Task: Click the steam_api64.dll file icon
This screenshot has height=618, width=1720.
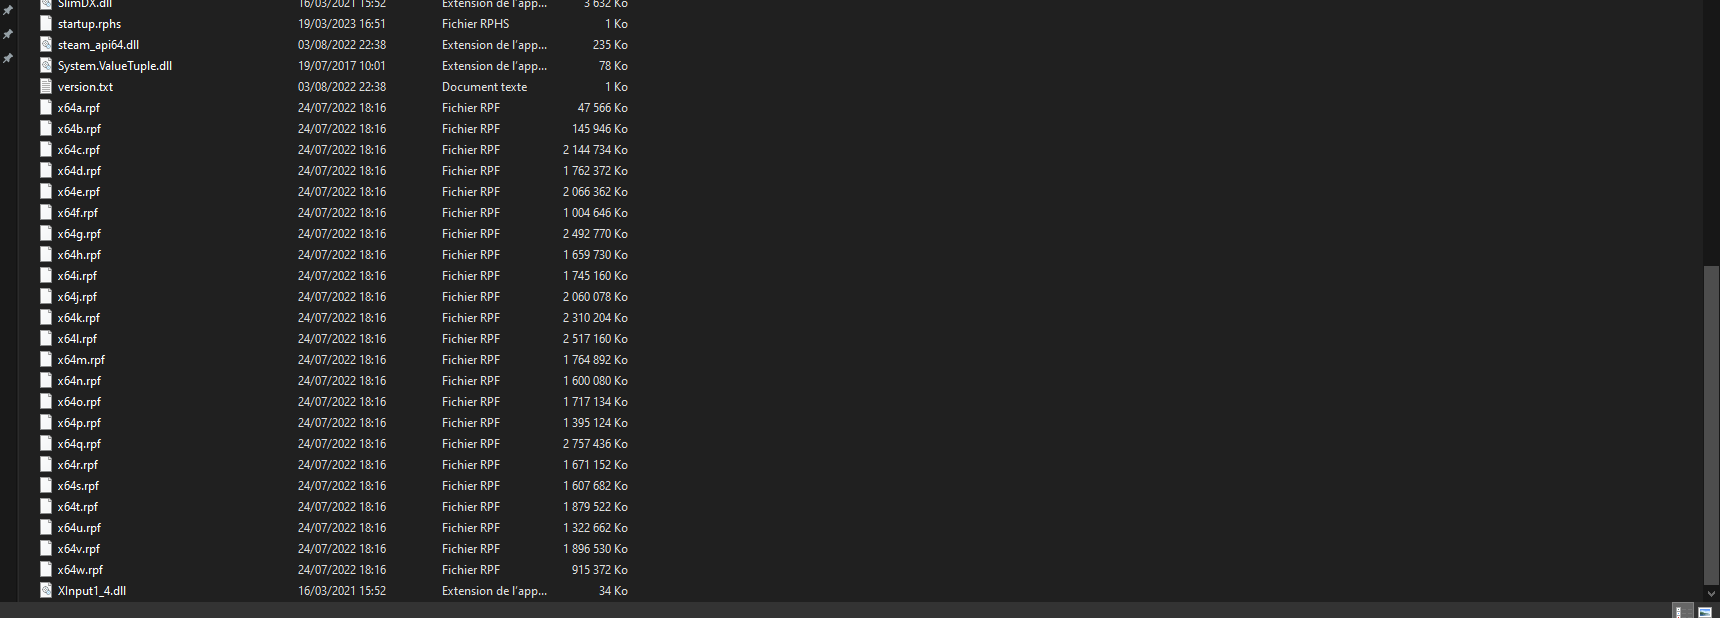Action: (46, 45)
